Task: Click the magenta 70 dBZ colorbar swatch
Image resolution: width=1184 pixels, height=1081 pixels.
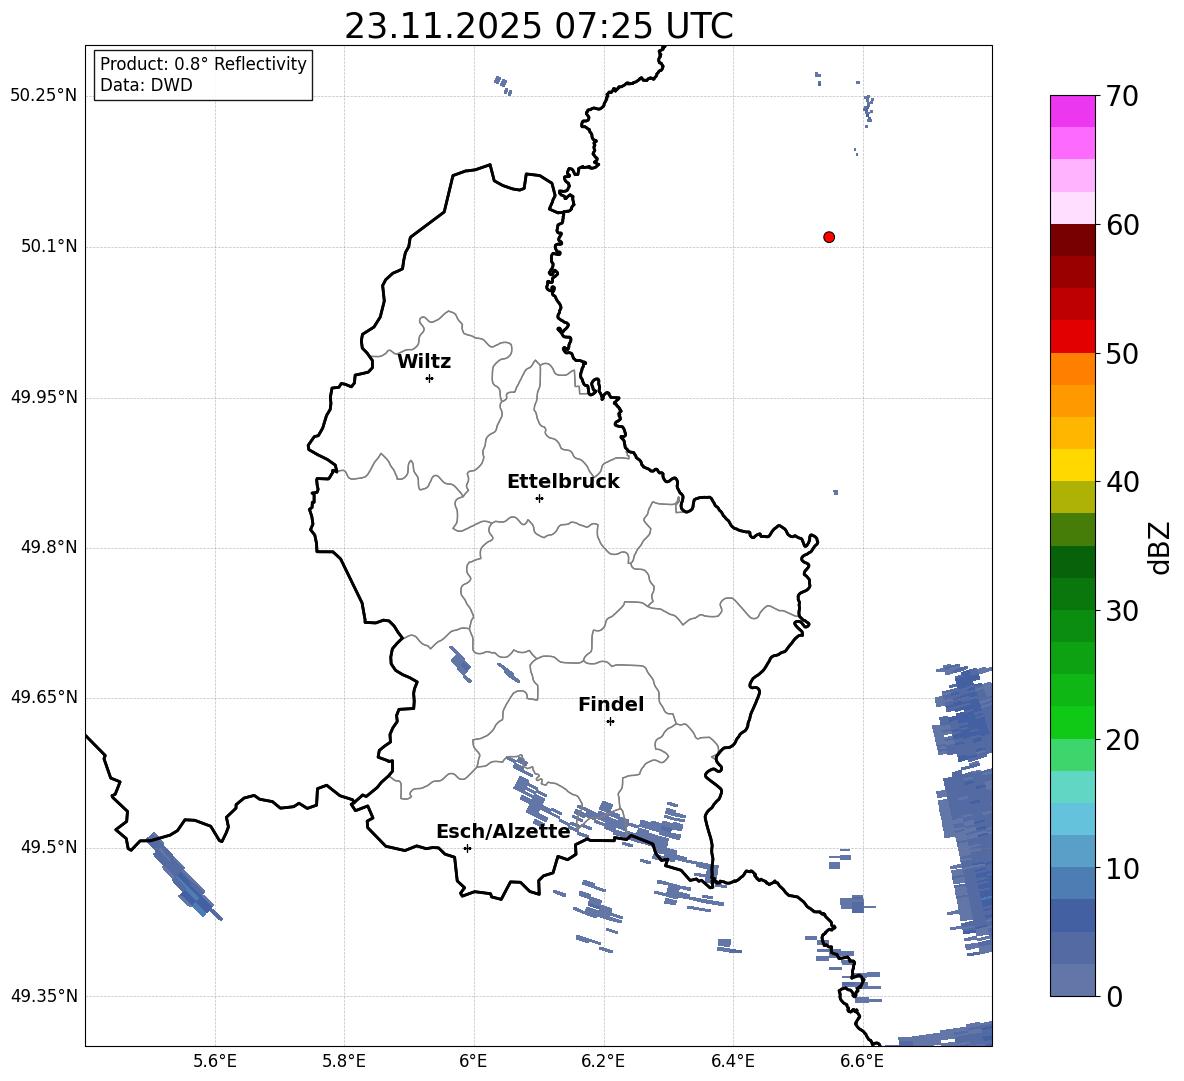Action: (1072, 111)
